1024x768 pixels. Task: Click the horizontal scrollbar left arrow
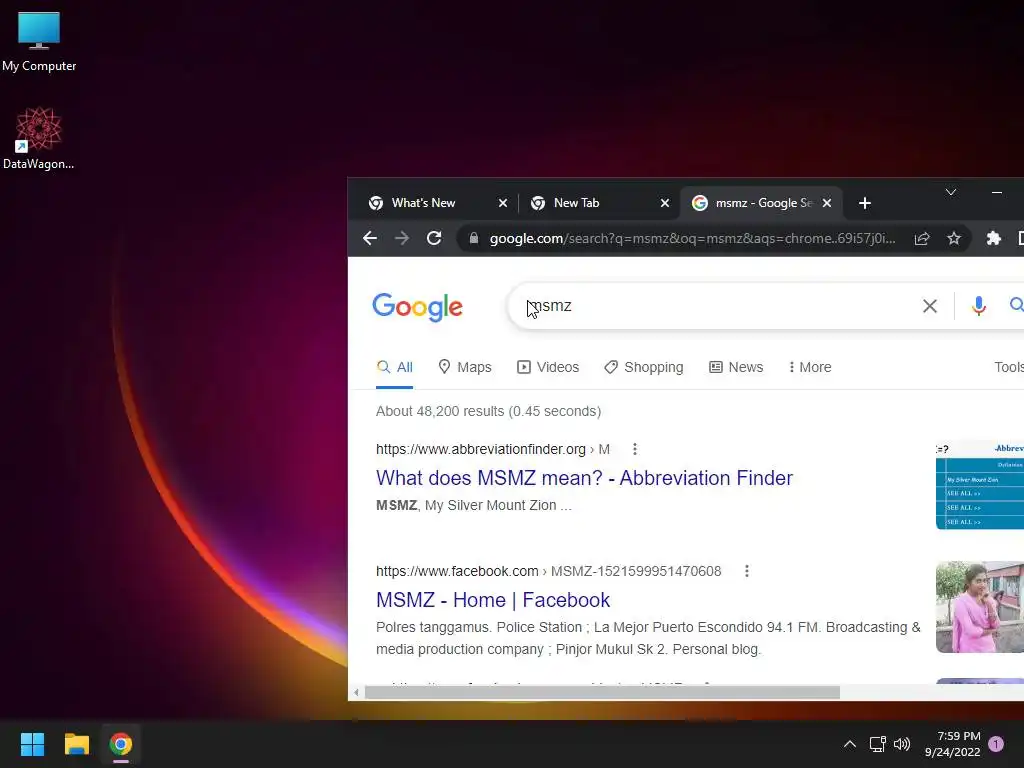coord(356,692)
